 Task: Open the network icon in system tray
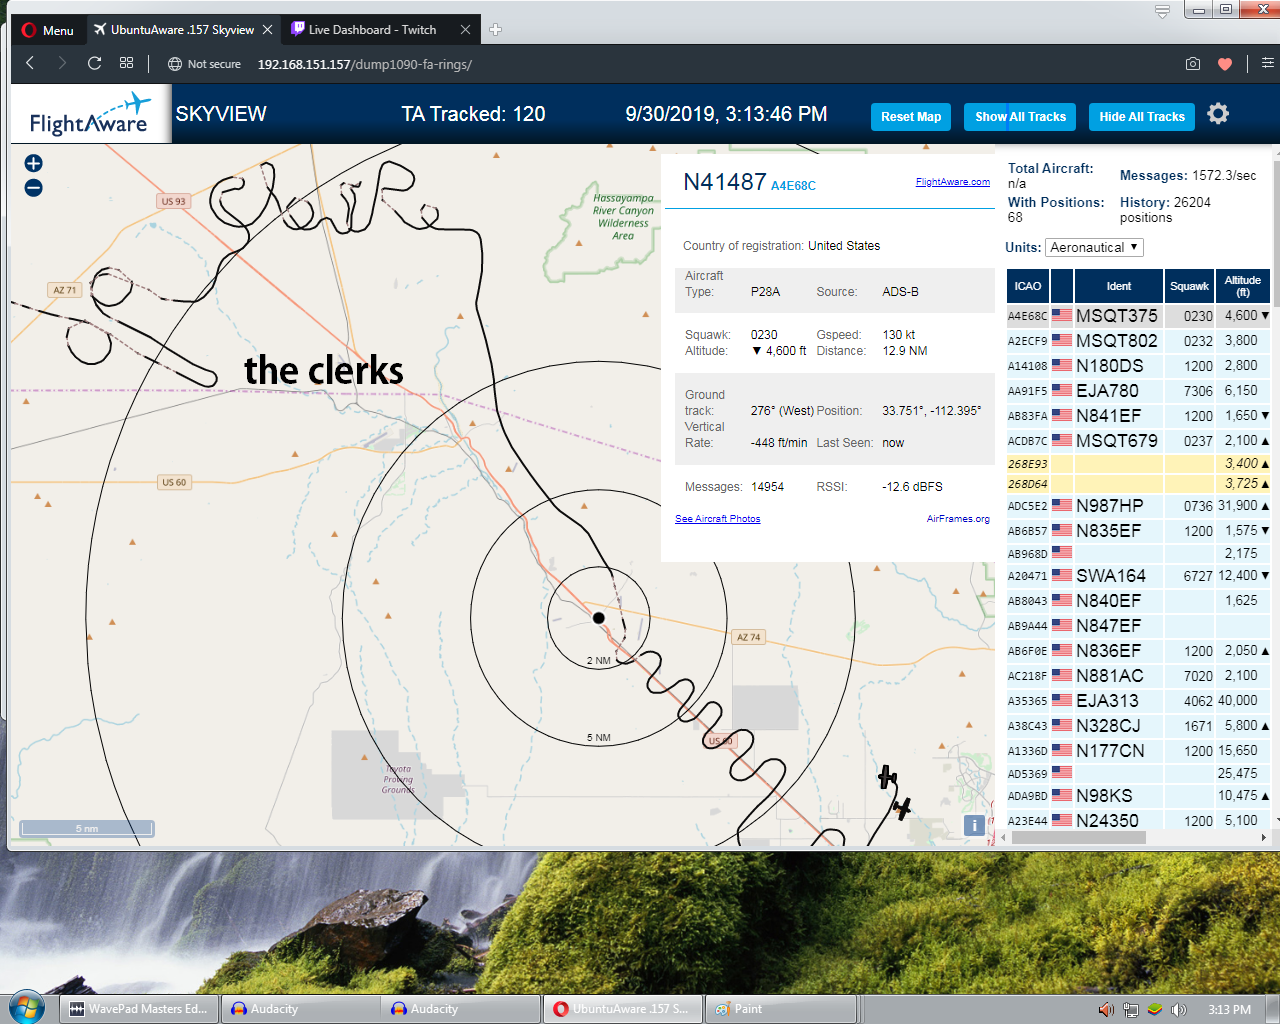point(1131,1010)
